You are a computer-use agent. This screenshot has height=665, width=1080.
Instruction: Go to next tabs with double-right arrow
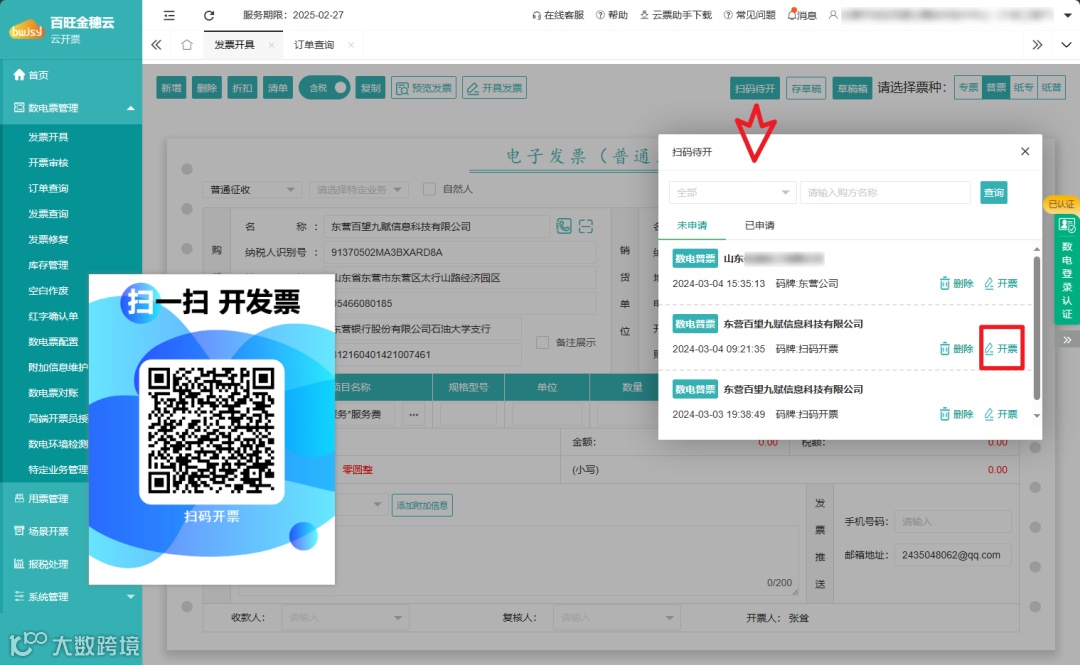(x=1037, y=45)
